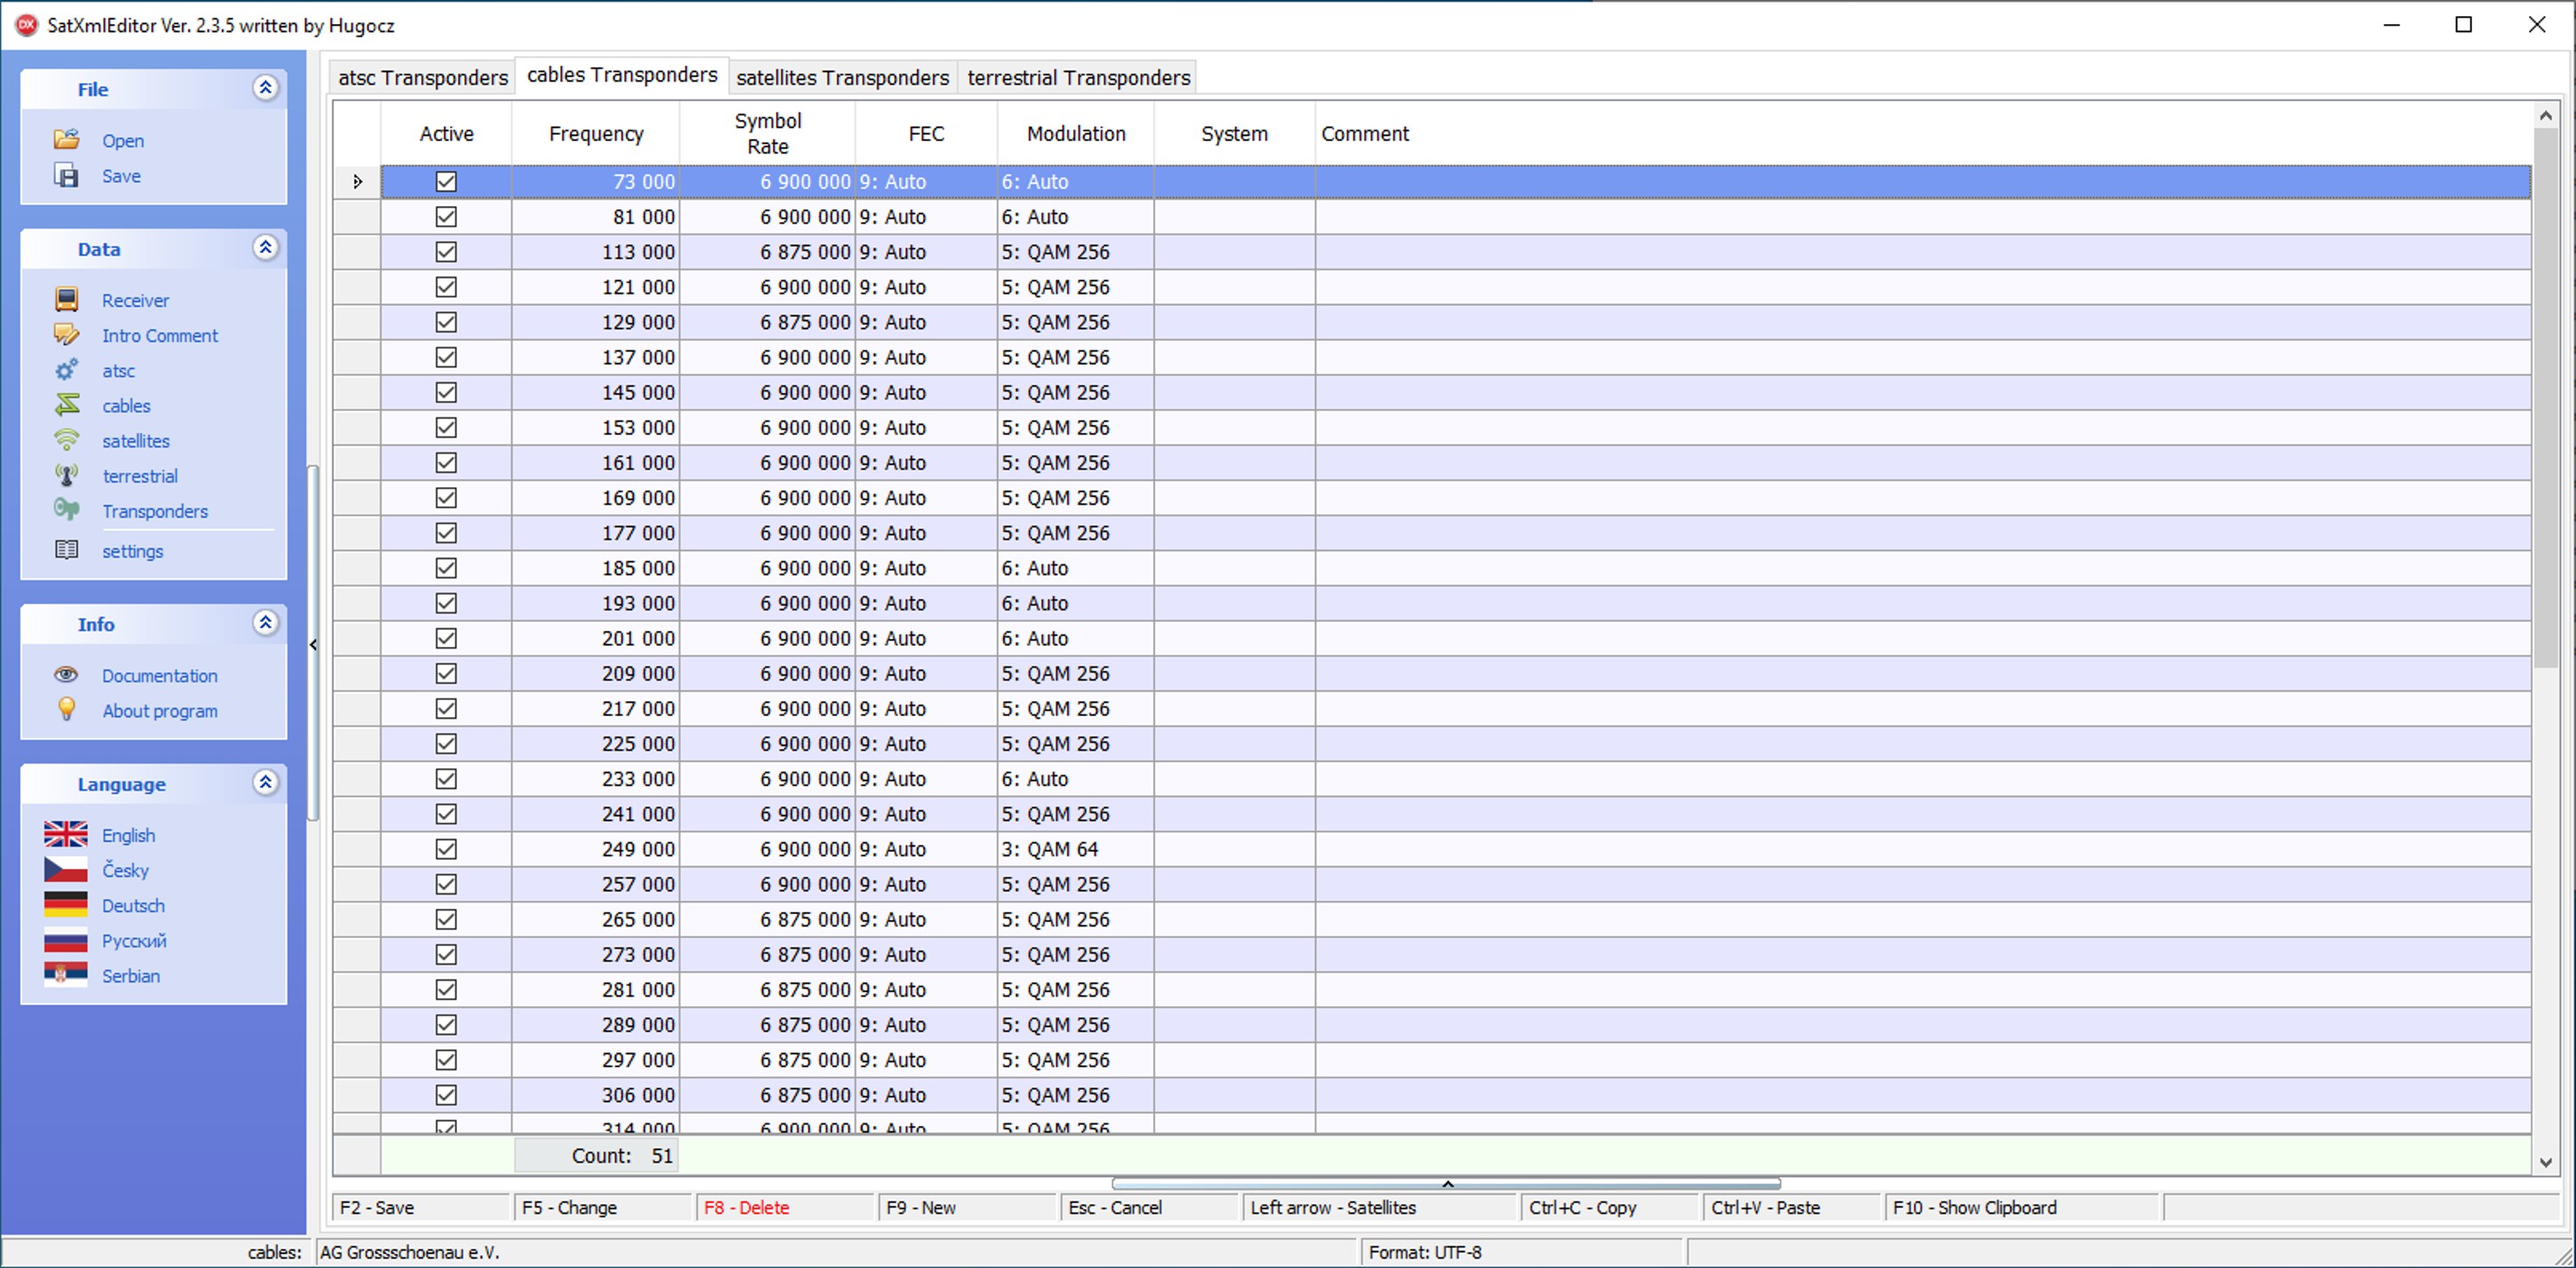
Task: Toggle Active checkbox for 145 000
Action: (x=446, y=392)
